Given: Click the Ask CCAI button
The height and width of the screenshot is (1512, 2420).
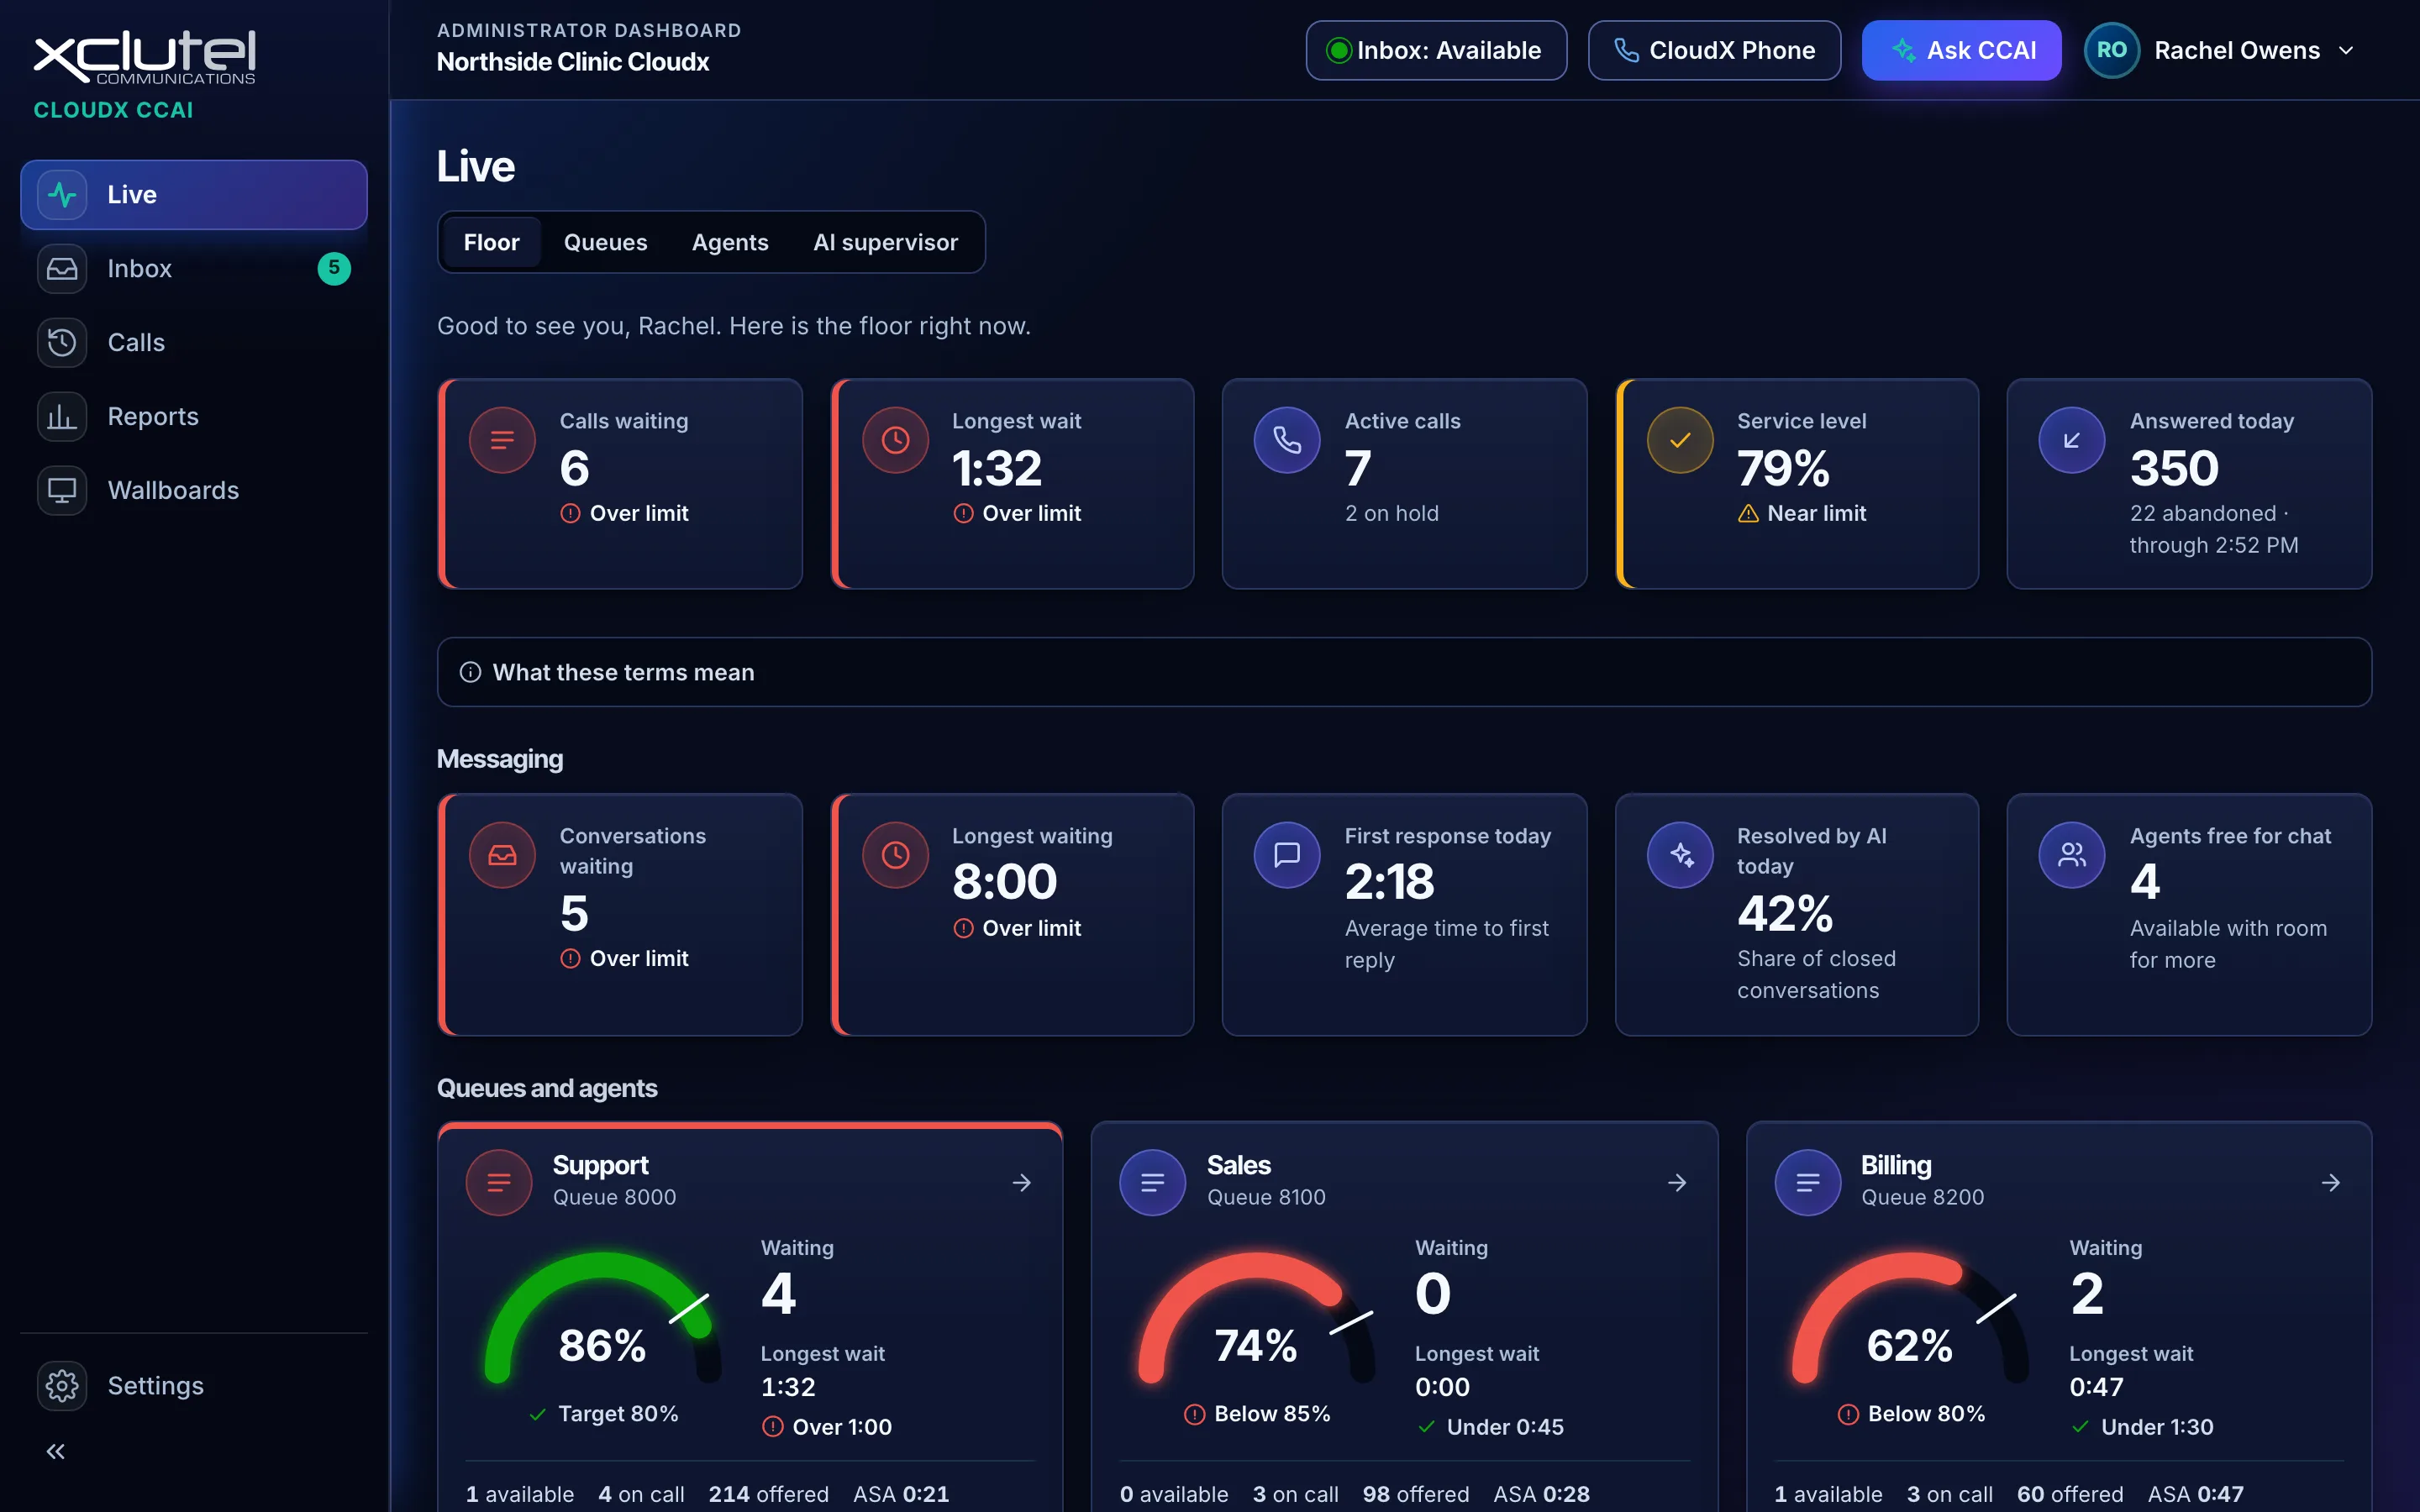Looking at the screenshot, I should click(1961, 50).
